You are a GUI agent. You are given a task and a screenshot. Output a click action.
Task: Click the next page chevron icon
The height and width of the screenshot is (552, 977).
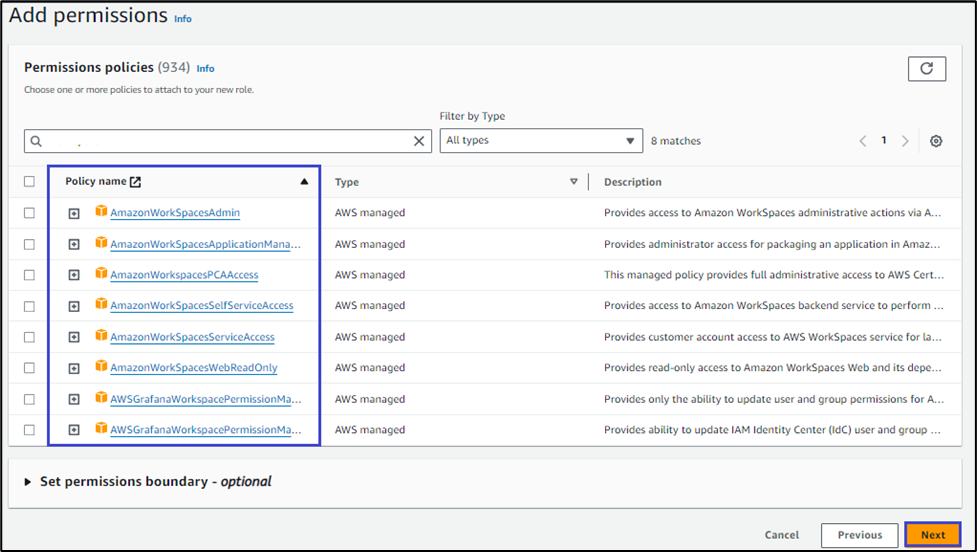tap(905, 141)
